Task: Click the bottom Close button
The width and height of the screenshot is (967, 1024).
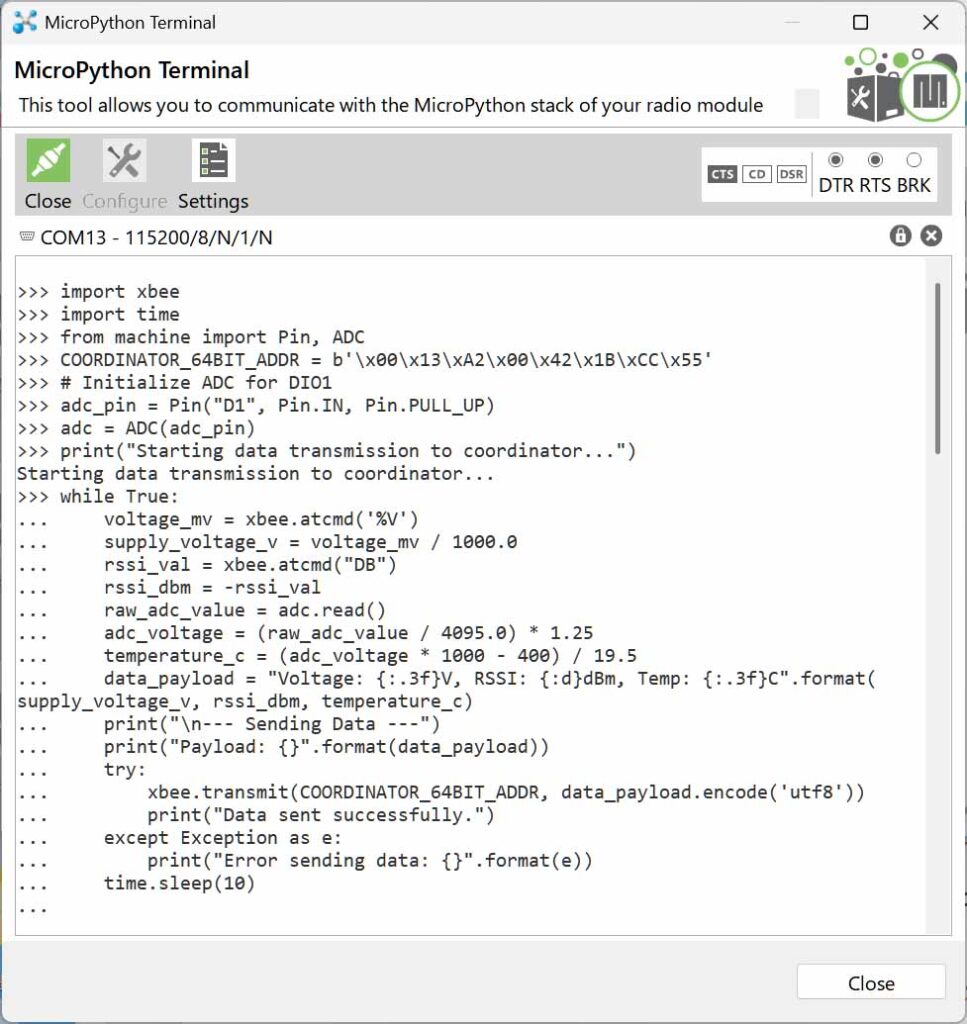Action: pos(871,983)
